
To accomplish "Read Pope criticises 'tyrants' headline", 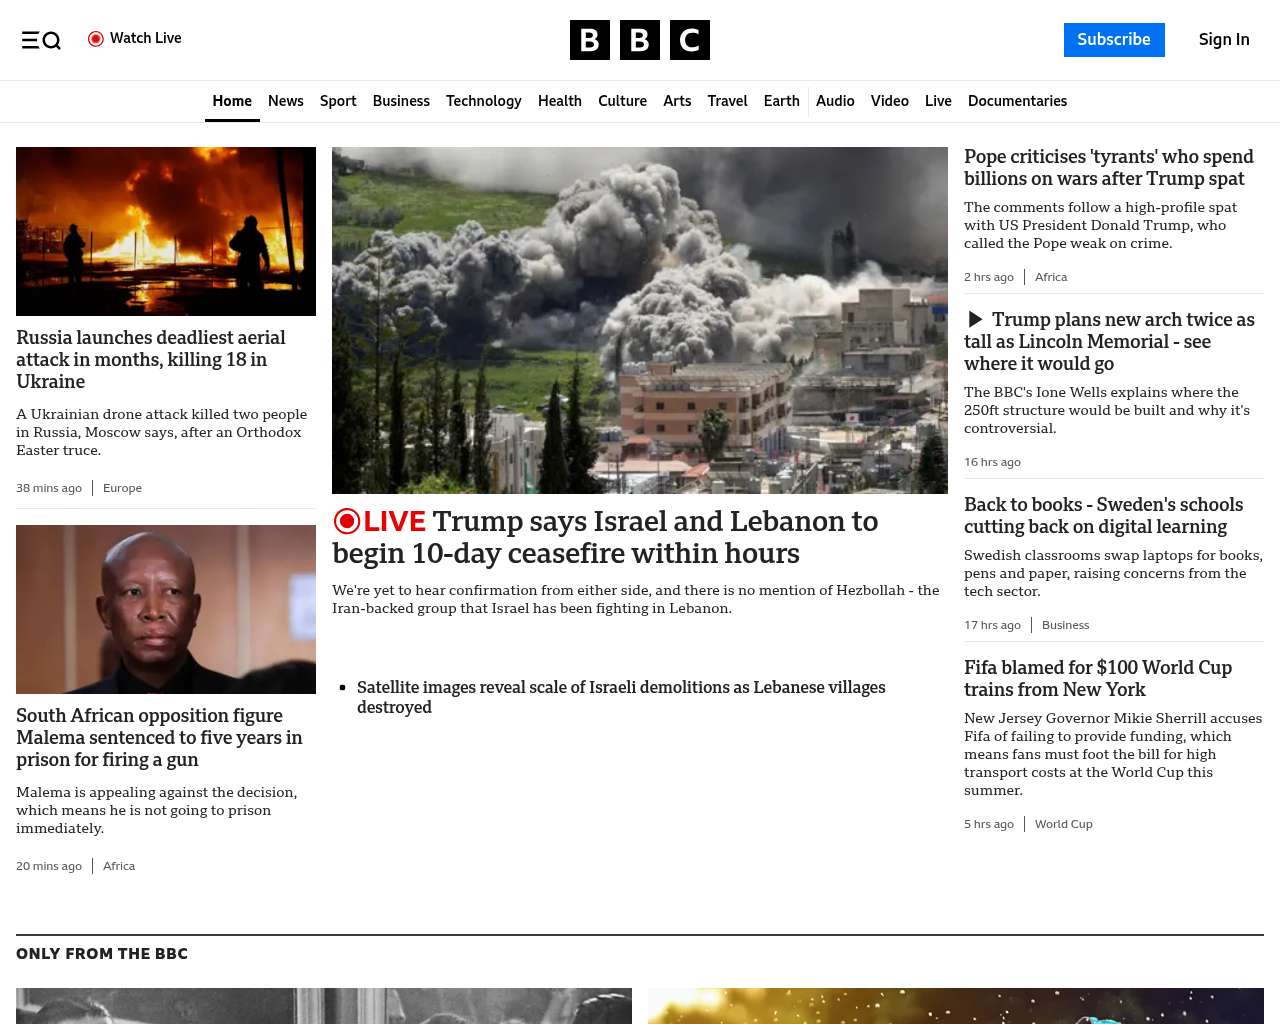I will pyautogui.click(x=1108, y=168).
